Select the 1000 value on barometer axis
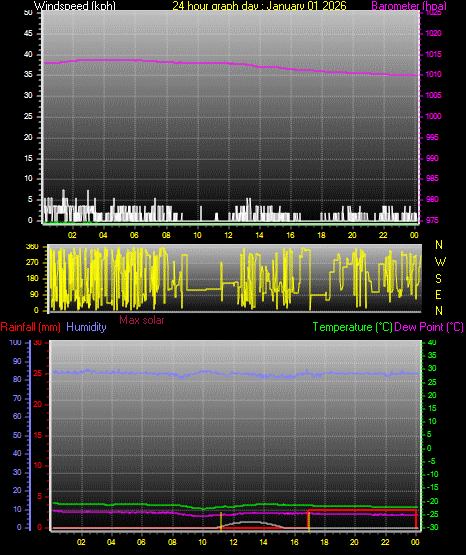Image resolution: width=466 pixels, height=555 pixels. [433, 116]
